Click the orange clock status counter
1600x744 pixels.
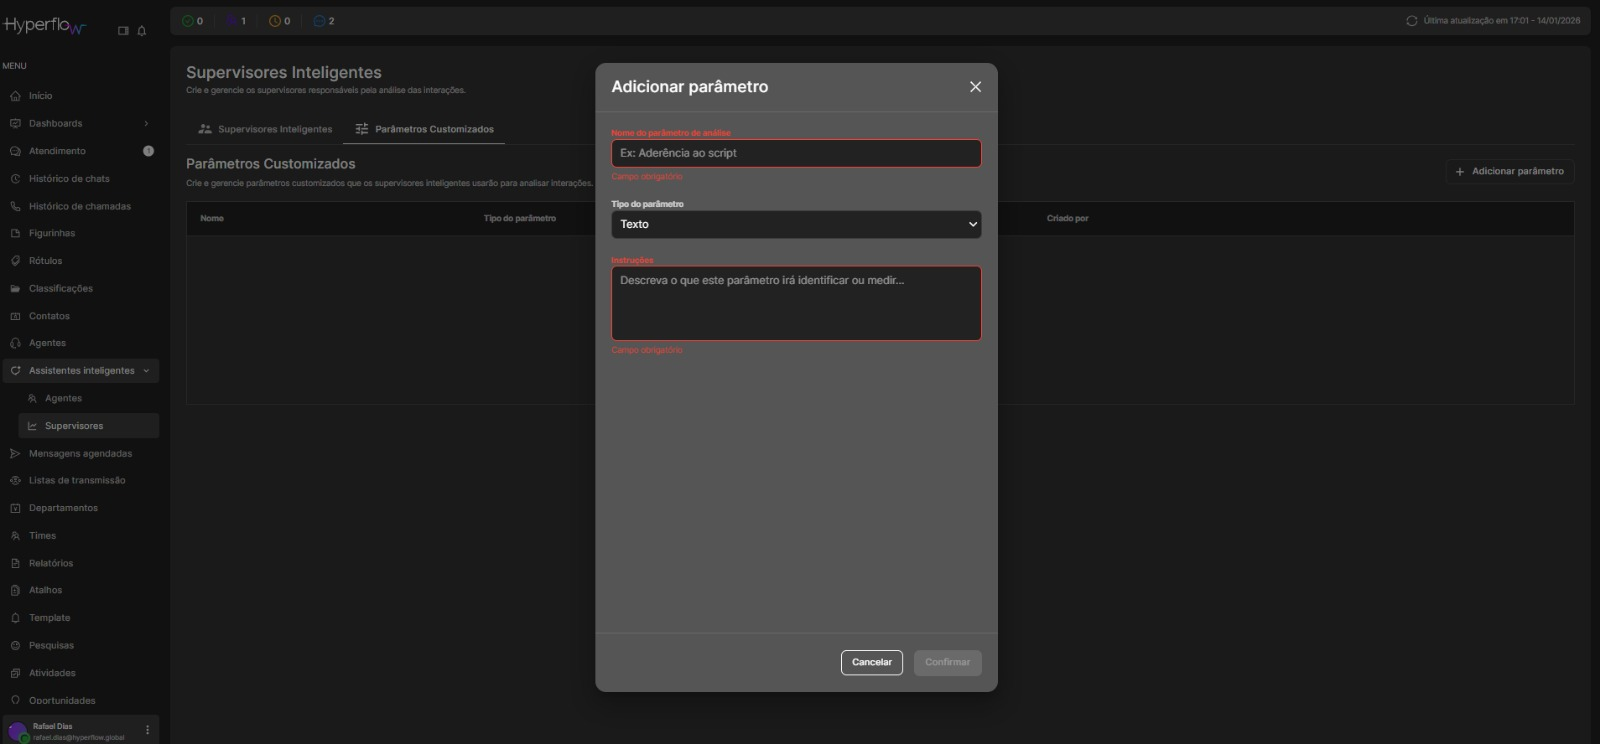(275, 21)
